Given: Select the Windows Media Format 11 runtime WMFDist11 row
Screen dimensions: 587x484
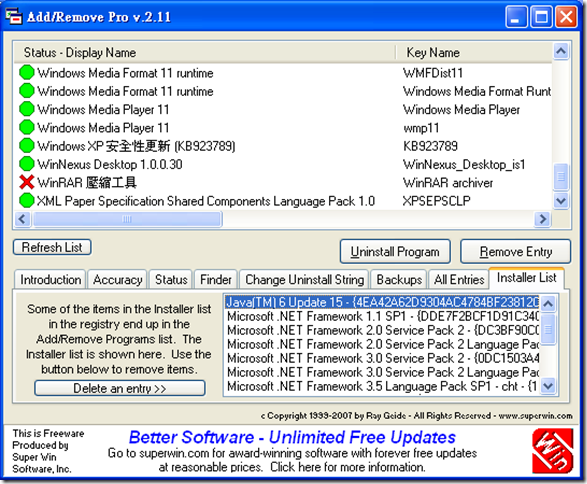Looking at the screenshot, I should [283, 73].
